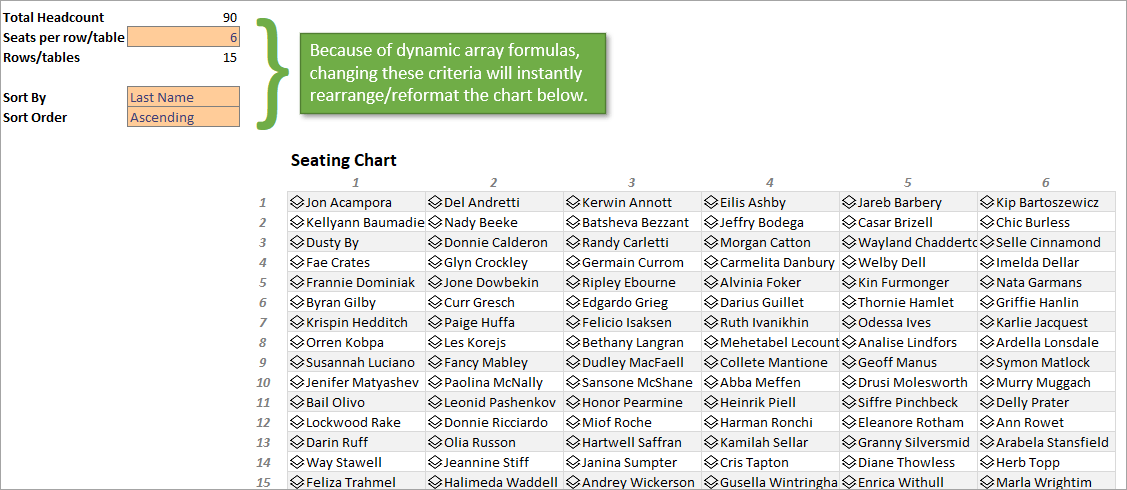Select the Seats per row/table input cell
The height and width of the screenshot is (490, 1127).
(184, 37)
